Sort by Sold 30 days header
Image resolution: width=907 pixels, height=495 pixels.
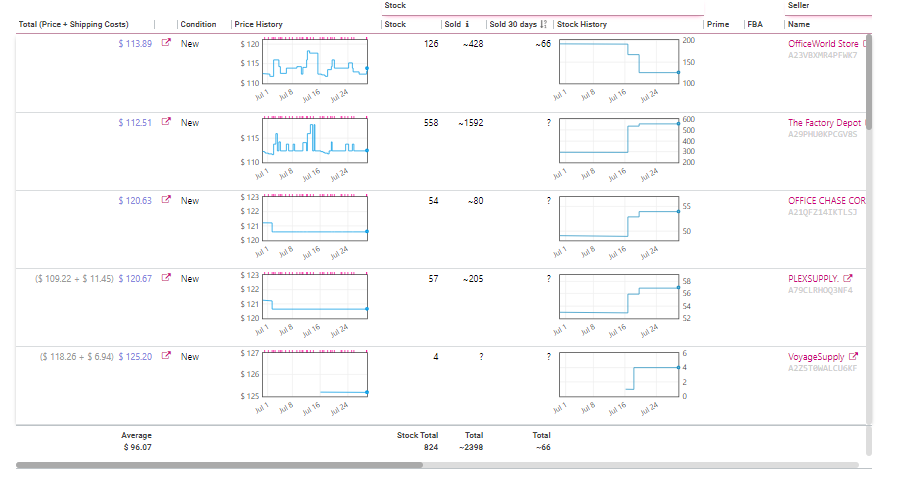click(x=513, y=24)
